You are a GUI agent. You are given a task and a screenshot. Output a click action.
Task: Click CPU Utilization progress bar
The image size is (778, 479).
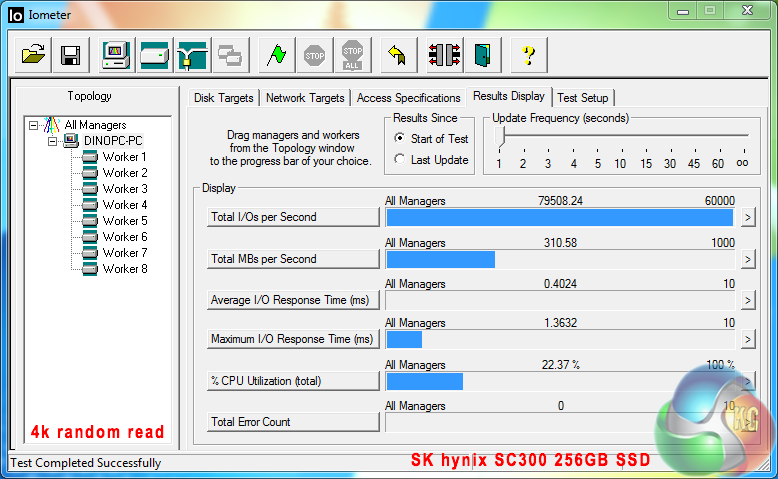(560, 381)
